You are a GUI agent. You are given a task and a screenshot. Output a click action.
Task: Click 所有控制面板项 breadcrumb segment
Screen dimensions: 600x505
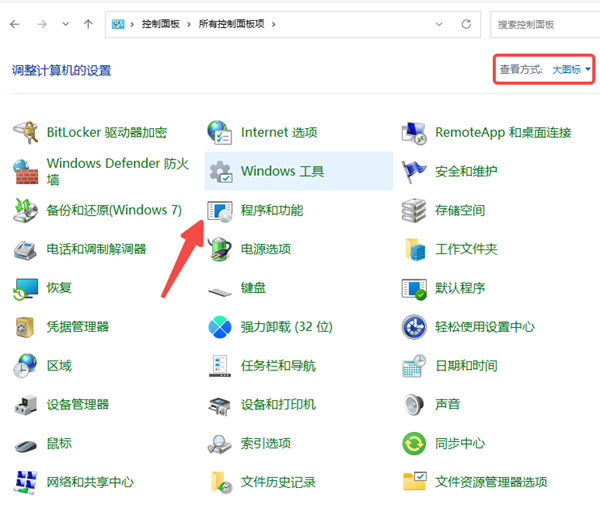tap(231, 23)
